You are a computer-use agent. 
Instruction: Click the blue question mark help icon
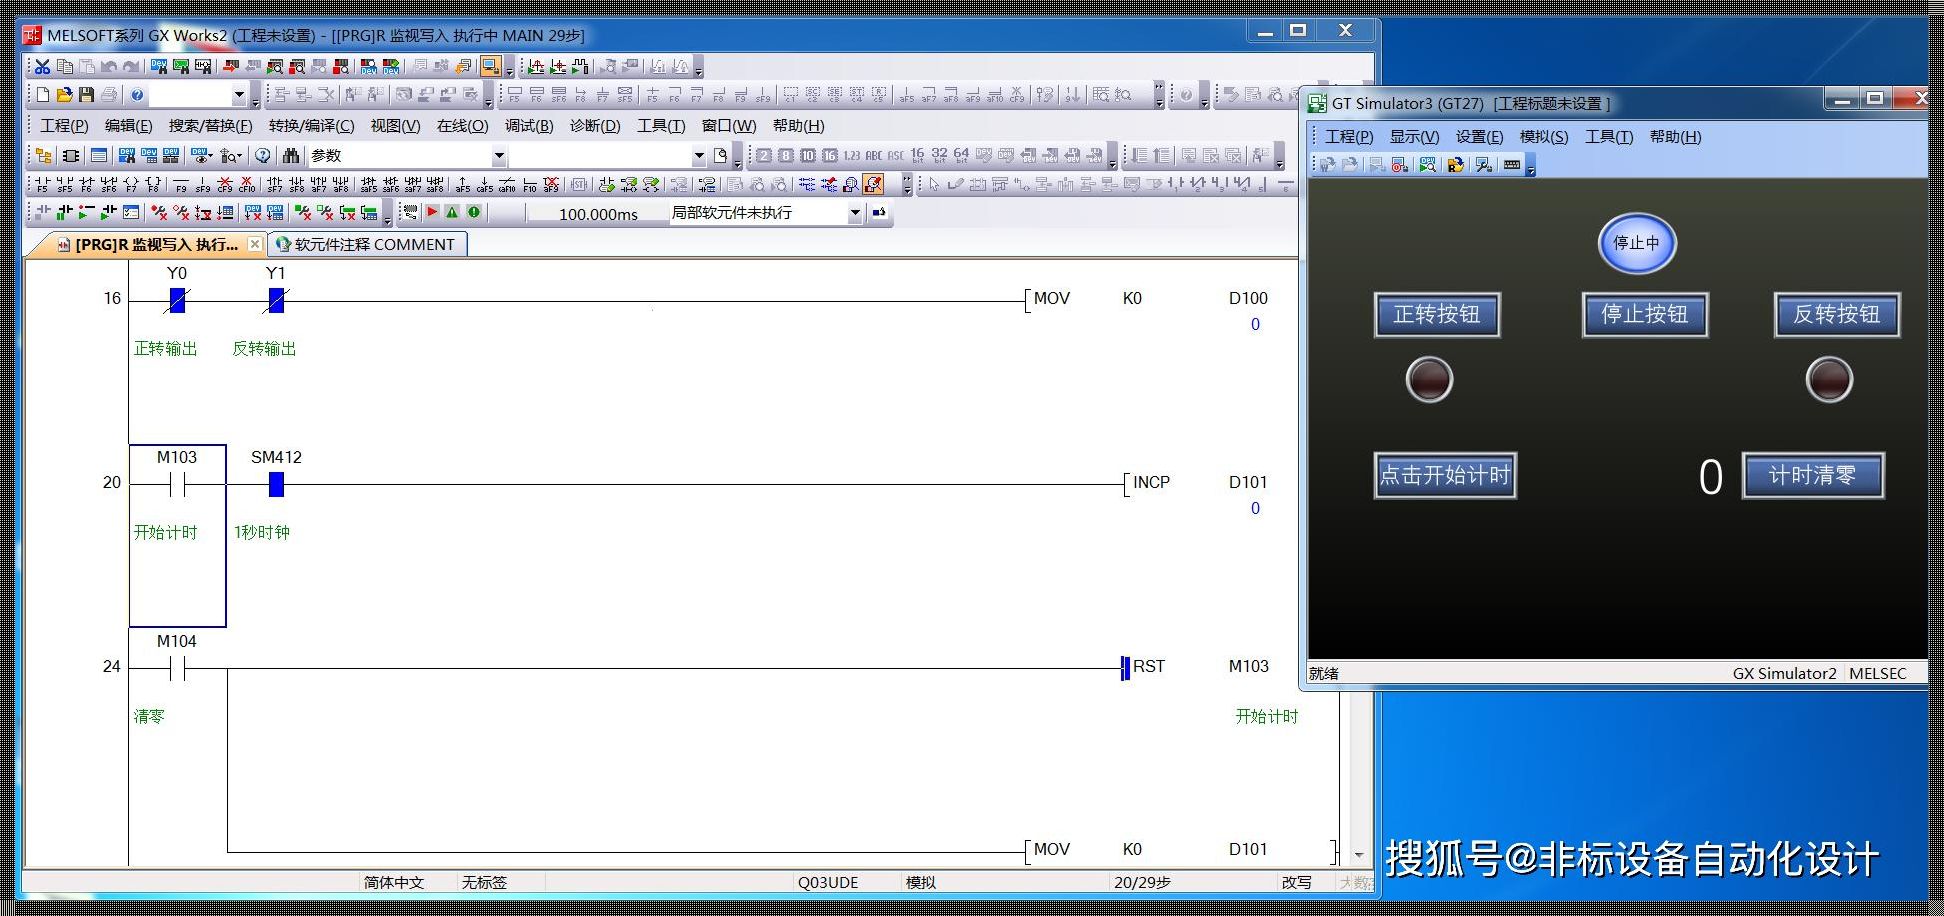pos(137,95)
